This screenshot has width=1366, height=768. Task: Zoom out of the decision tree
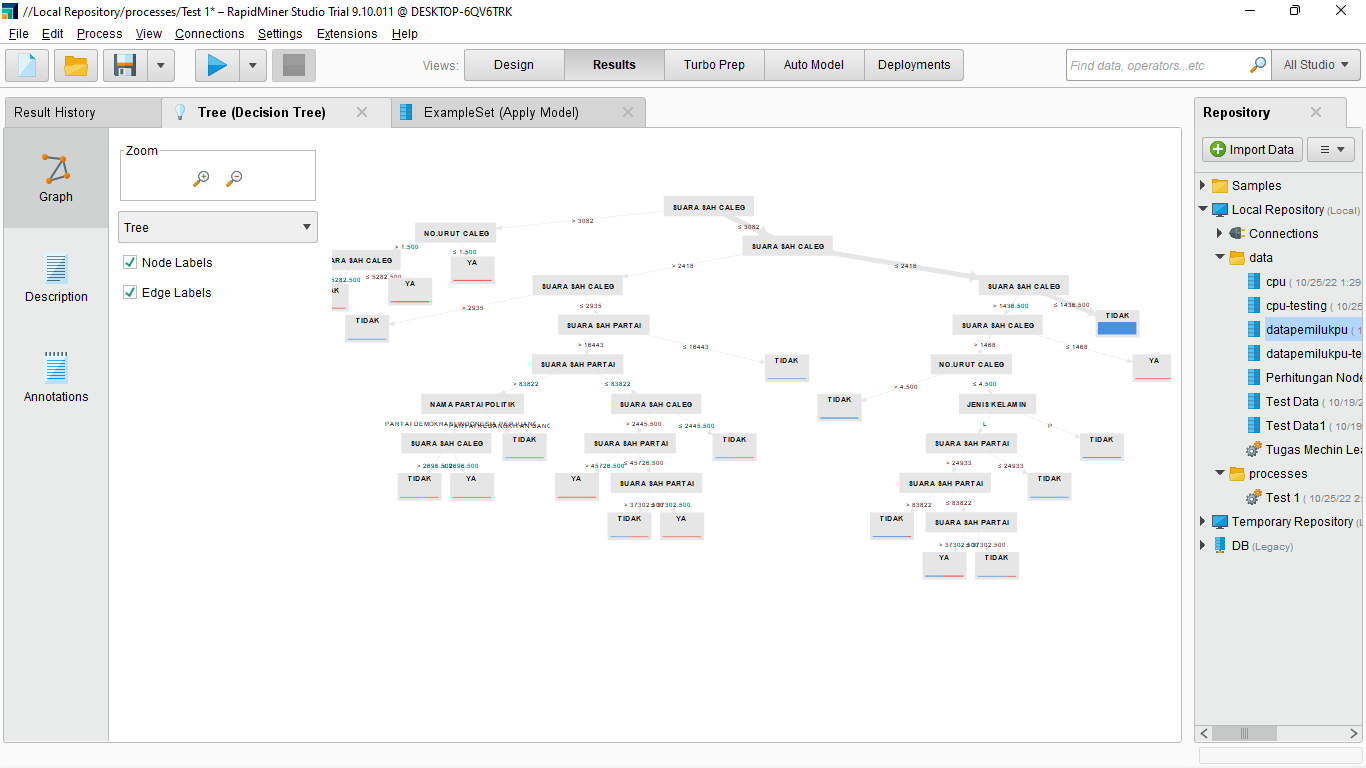(x=234, y=177)
